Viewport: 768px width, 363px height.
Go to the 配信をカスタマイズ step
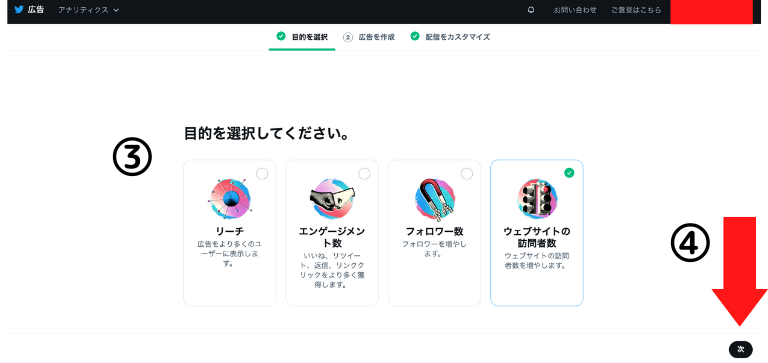point(450,37)
